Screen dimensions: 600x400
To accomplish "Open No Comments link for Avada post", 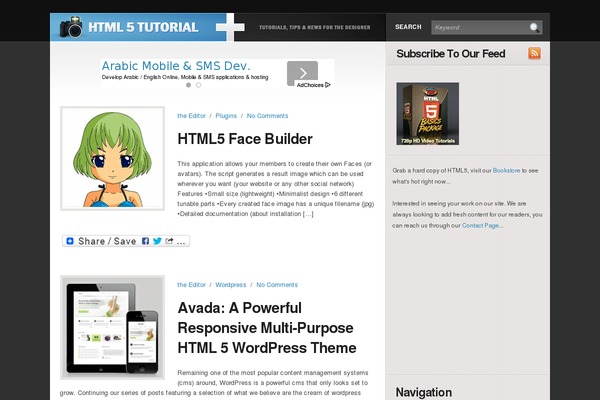I will (277, 285).
